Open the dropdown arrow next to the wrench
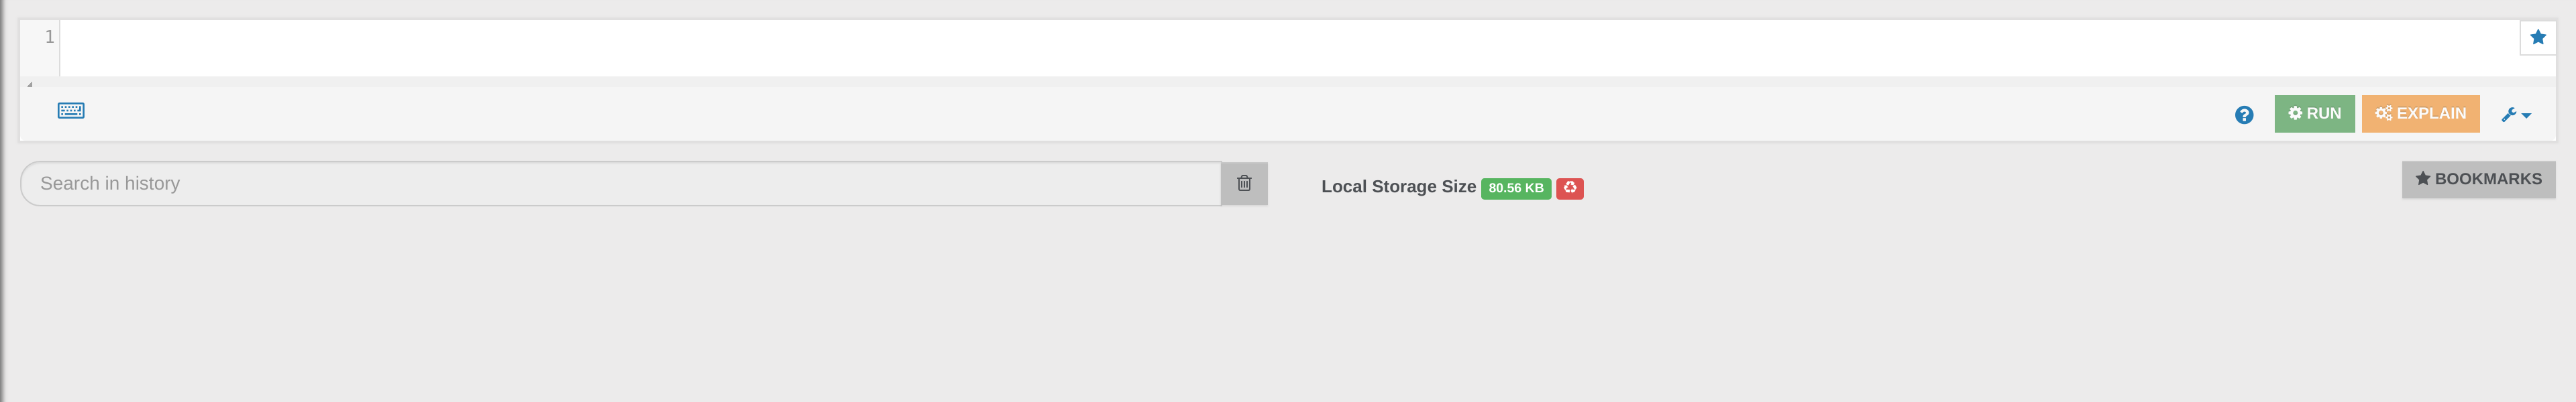Image resolution: width=2576 pixels, height=402 pixels. [x=2526, y=114]
